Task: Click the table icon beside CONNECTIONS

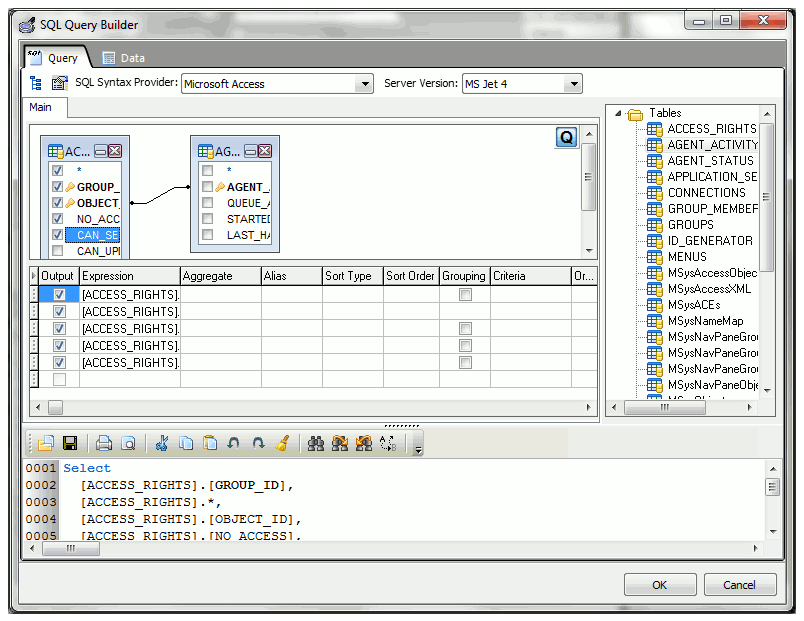Action: click(654, 193)
